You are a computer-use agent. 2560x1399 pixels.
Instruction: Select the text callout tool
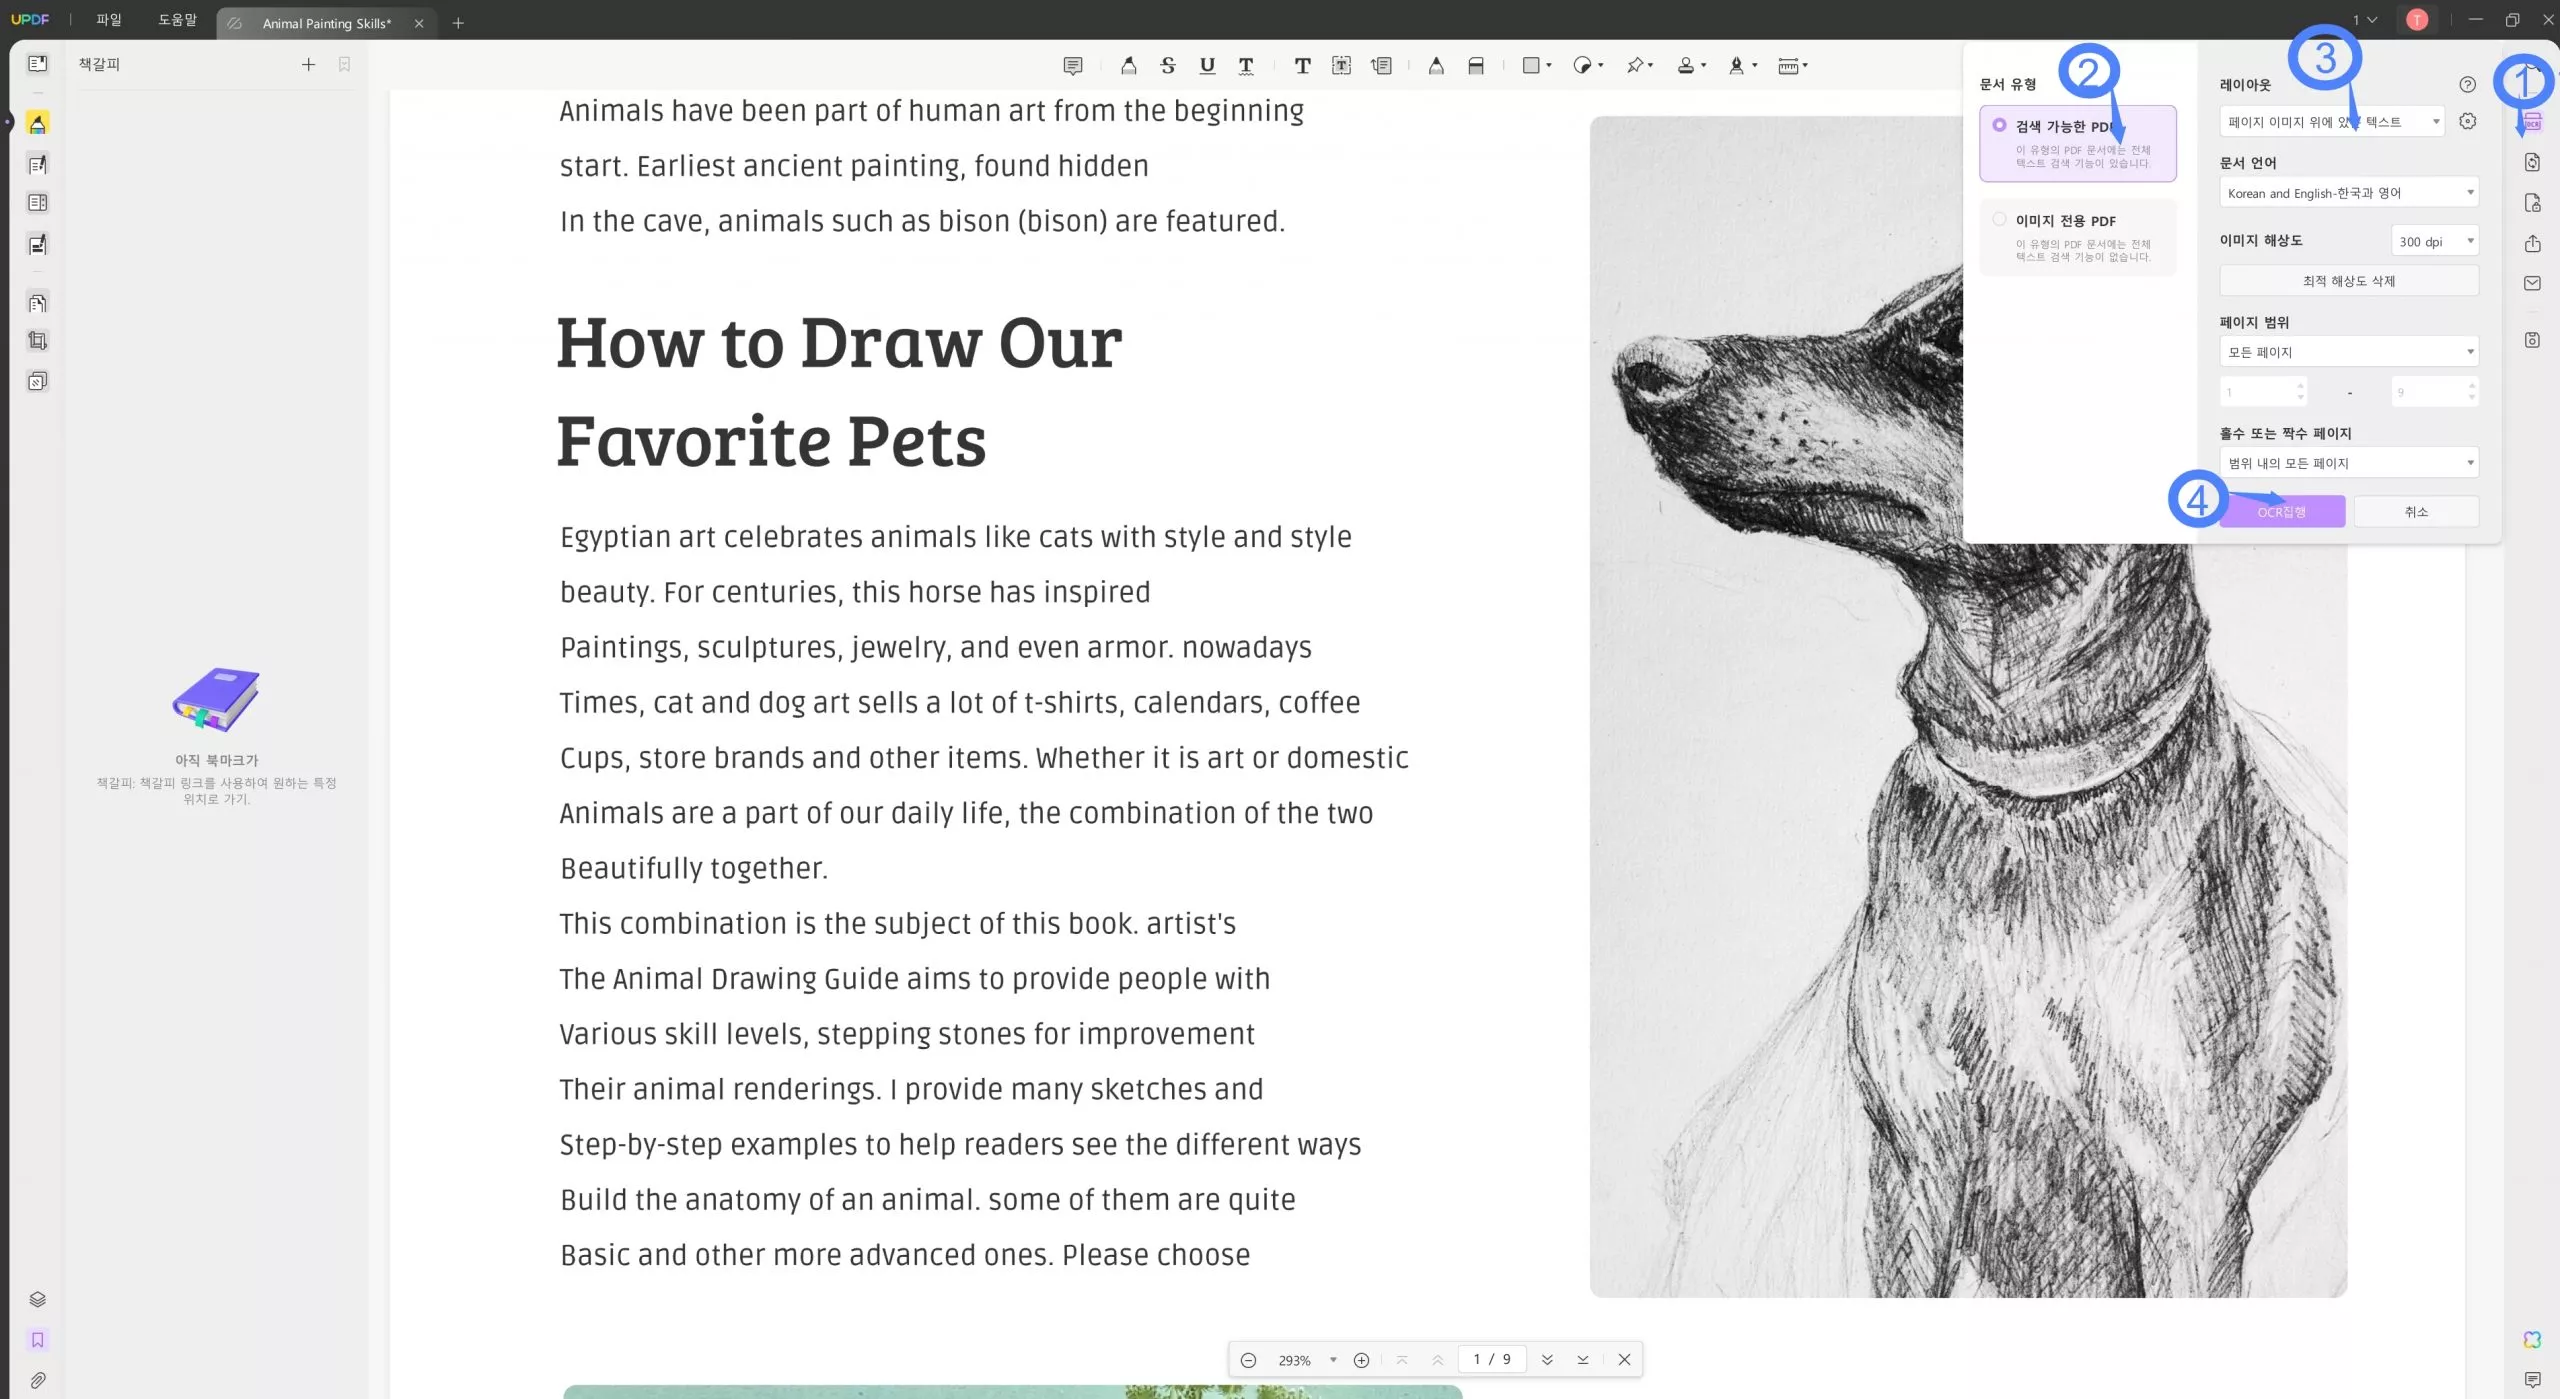[1381, 66]
